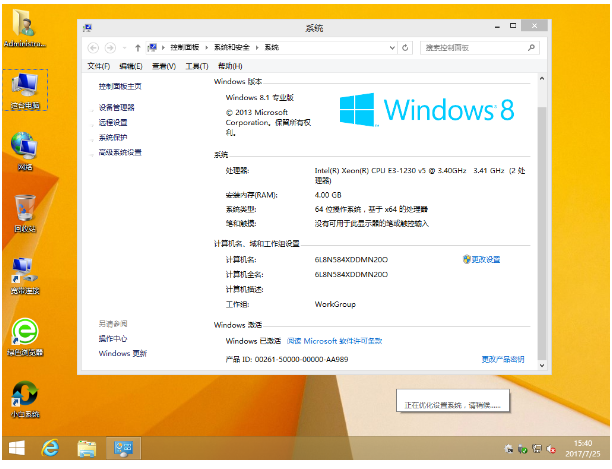Click the 4.00 GB installed RAM value
The height and width of the screenshot is (469, 612).
(x=328, y=195)
